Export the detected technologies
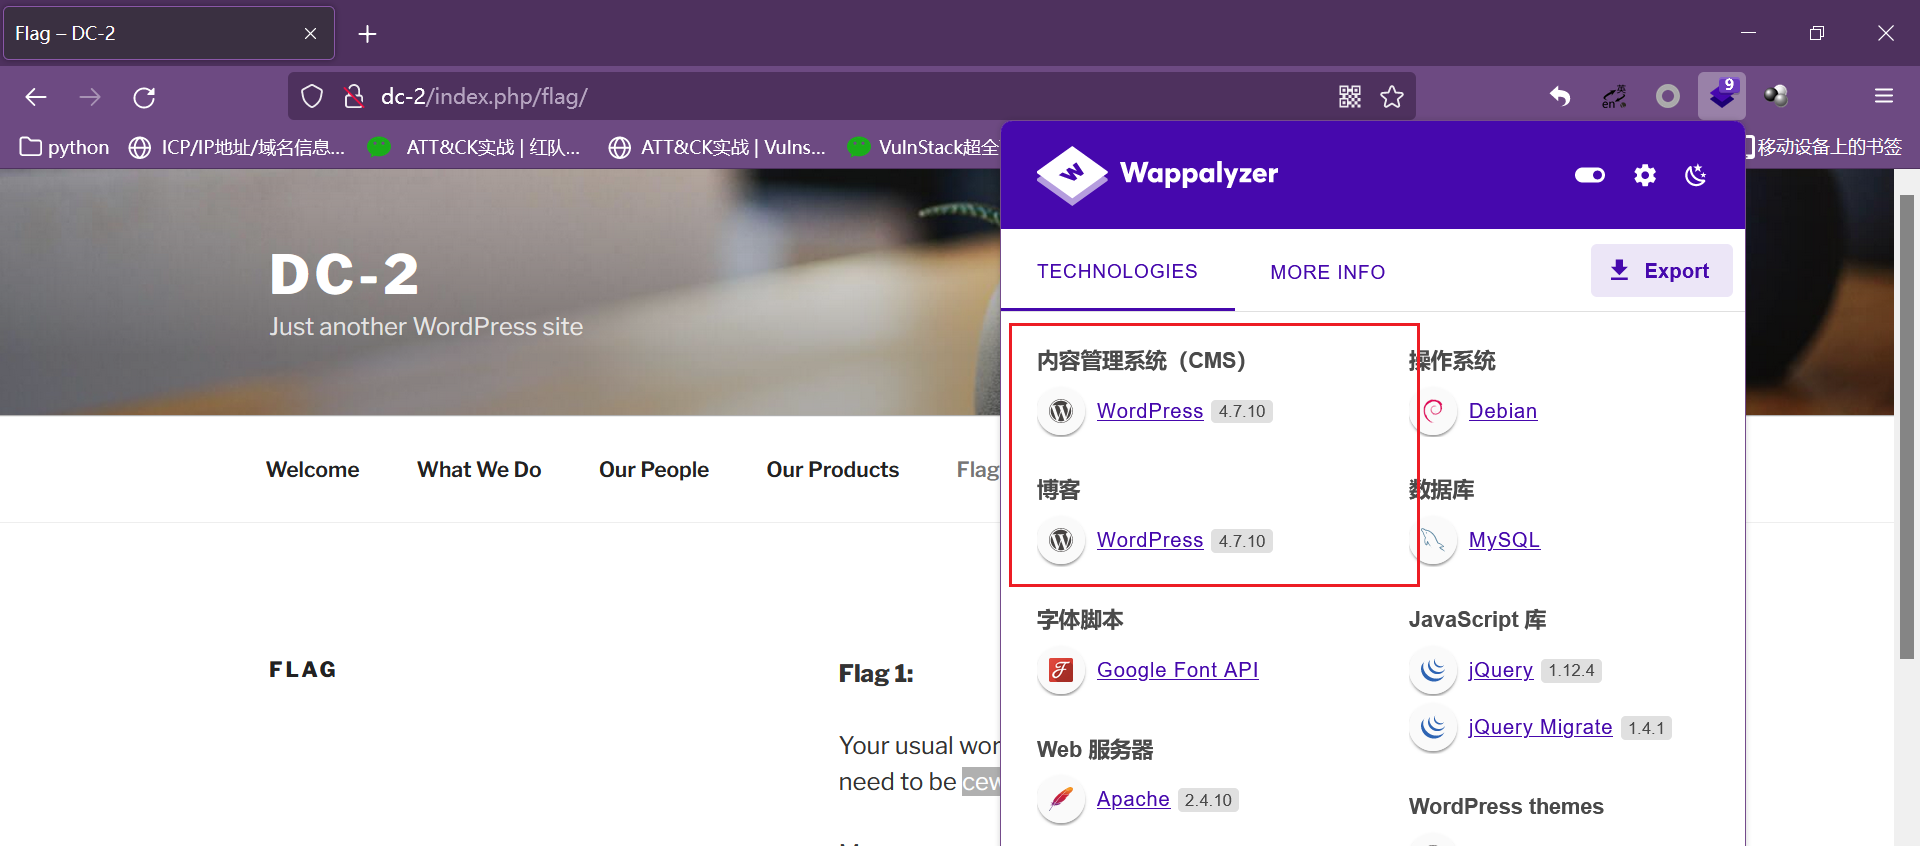The width and height of the screenshot is (1920, 846). tap(1661, 271)
